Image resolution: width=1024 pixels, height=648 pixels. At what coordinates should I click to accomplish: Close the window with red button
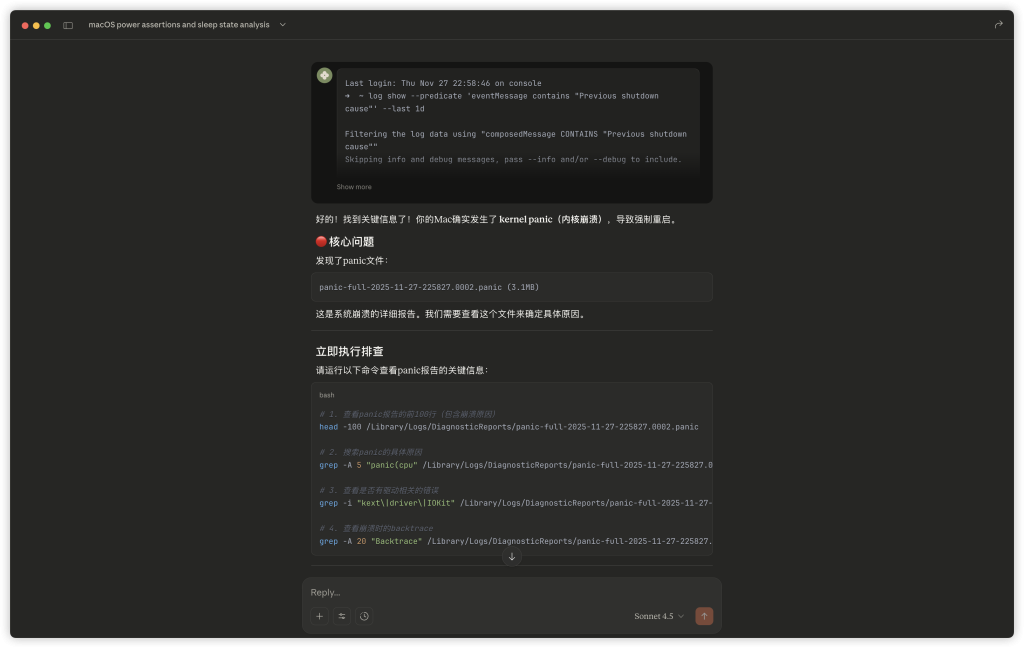point(25,25)
